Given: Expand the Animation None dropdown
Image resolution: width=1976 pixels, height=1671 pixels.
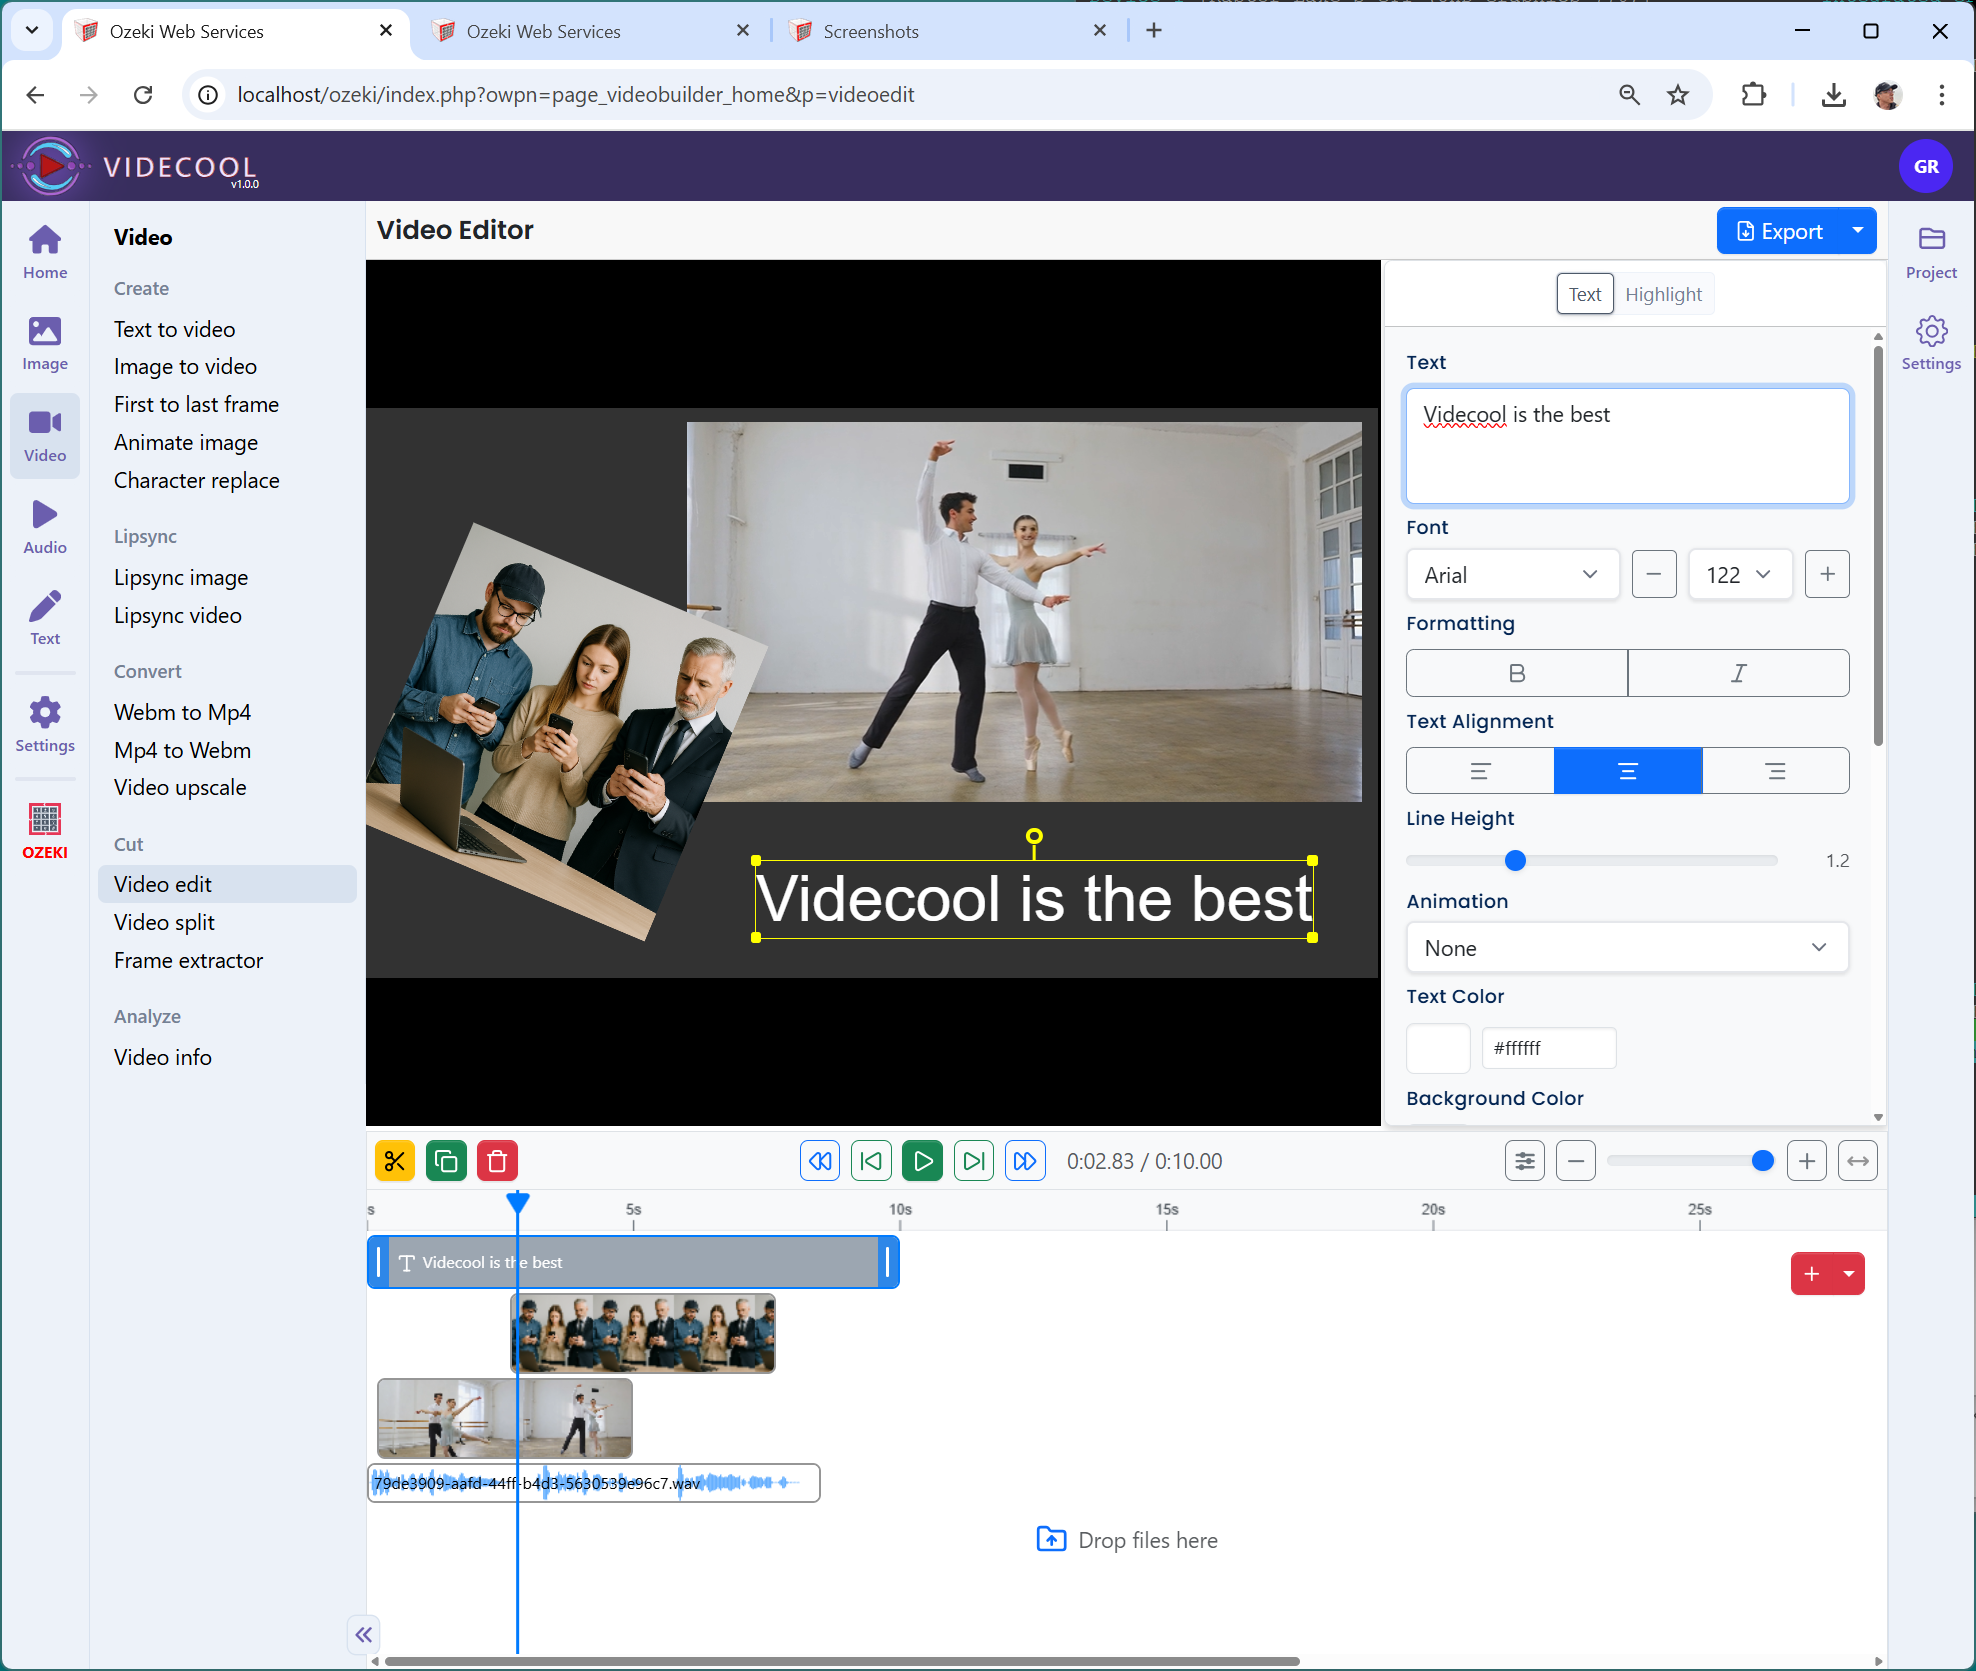Looking at the screenshot, I should 1626,948.
